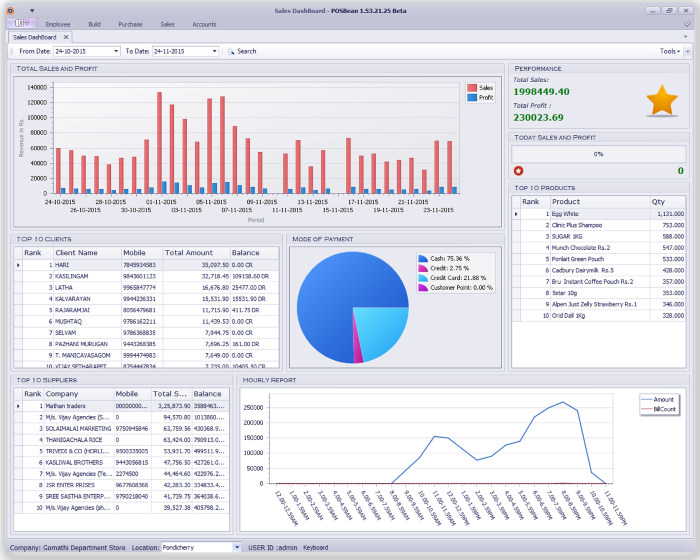Select supplier row Mathan traders
The height and width of the screenshot is (560, 700).
tap(121, 406)
